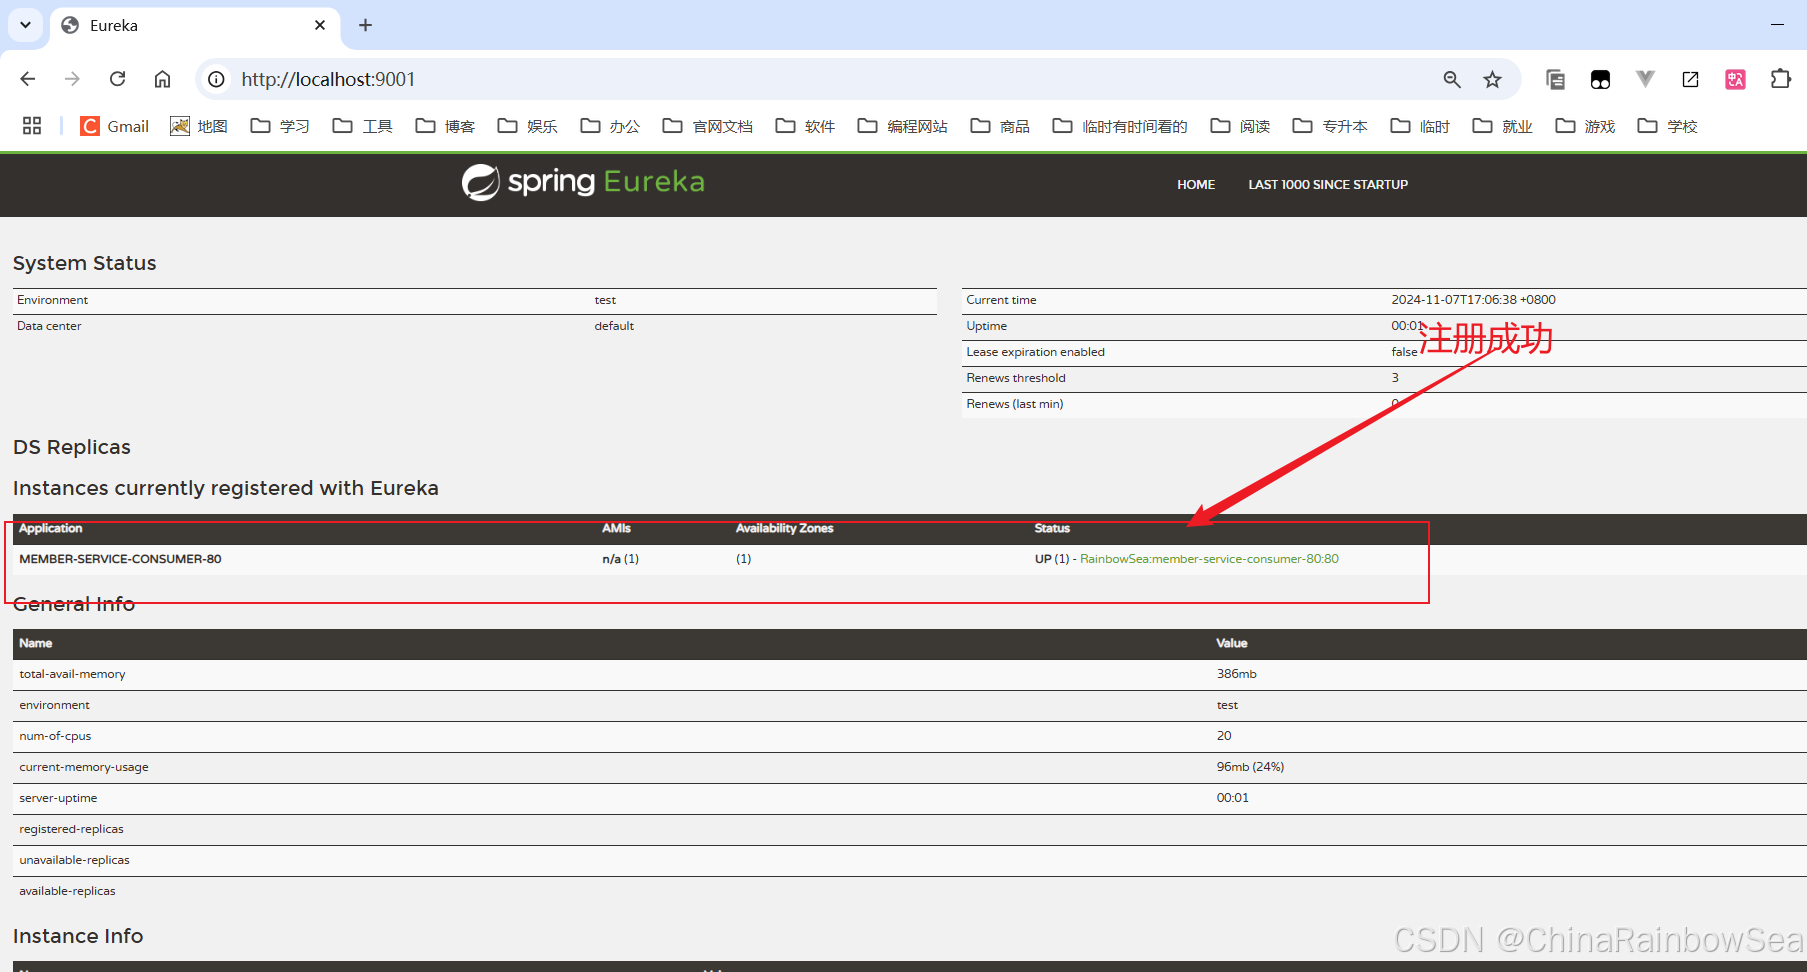Open the 阅读 bookmark folder
This screenshot has width=1807, height=972.
pos(1240,126)
